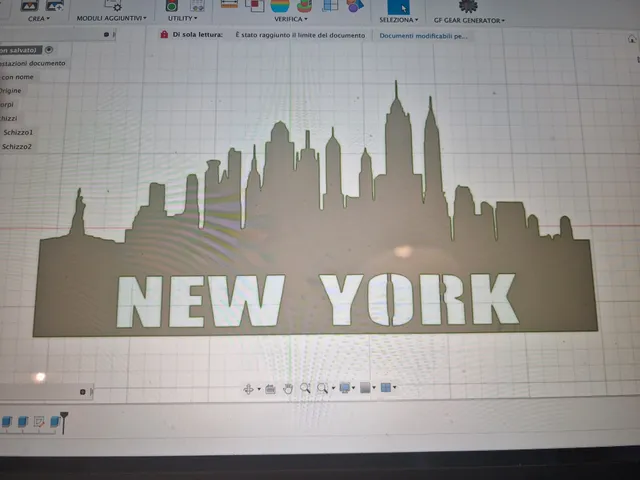The width and height of the screenshot is (640, 480).
Task: Select the Orbit tool in the navigation bar
Action: point(248,389)
